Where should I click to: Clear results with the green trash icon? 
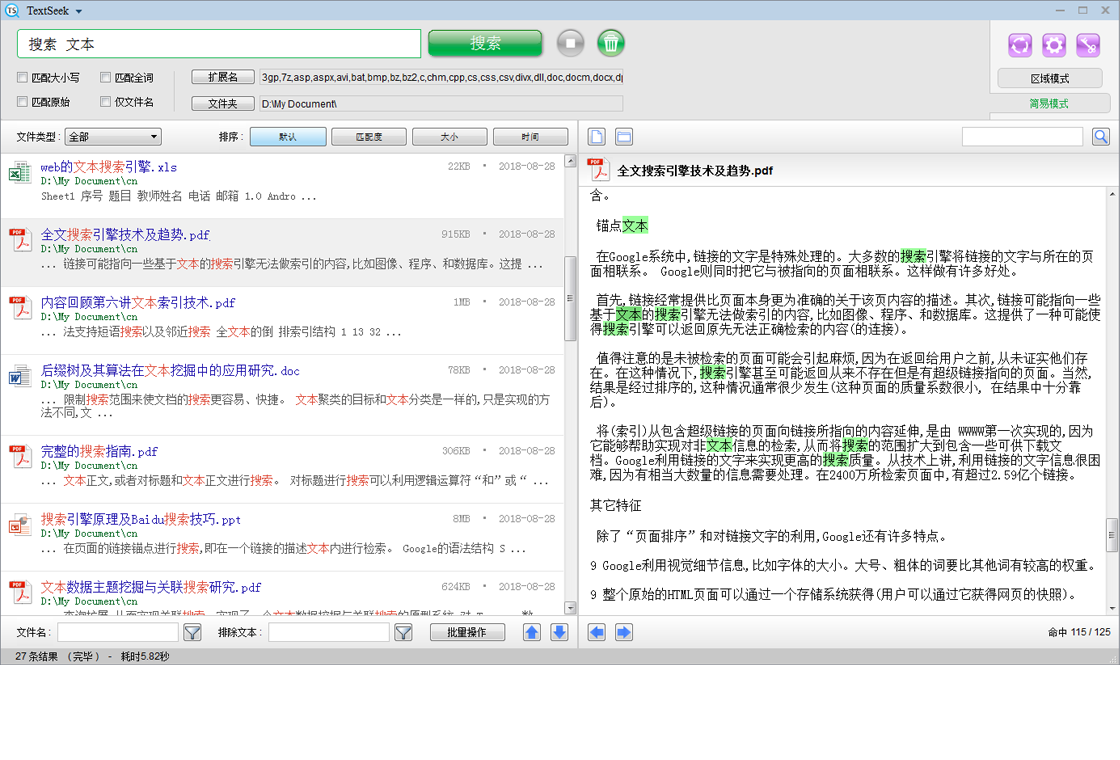[x=611, y=43]
